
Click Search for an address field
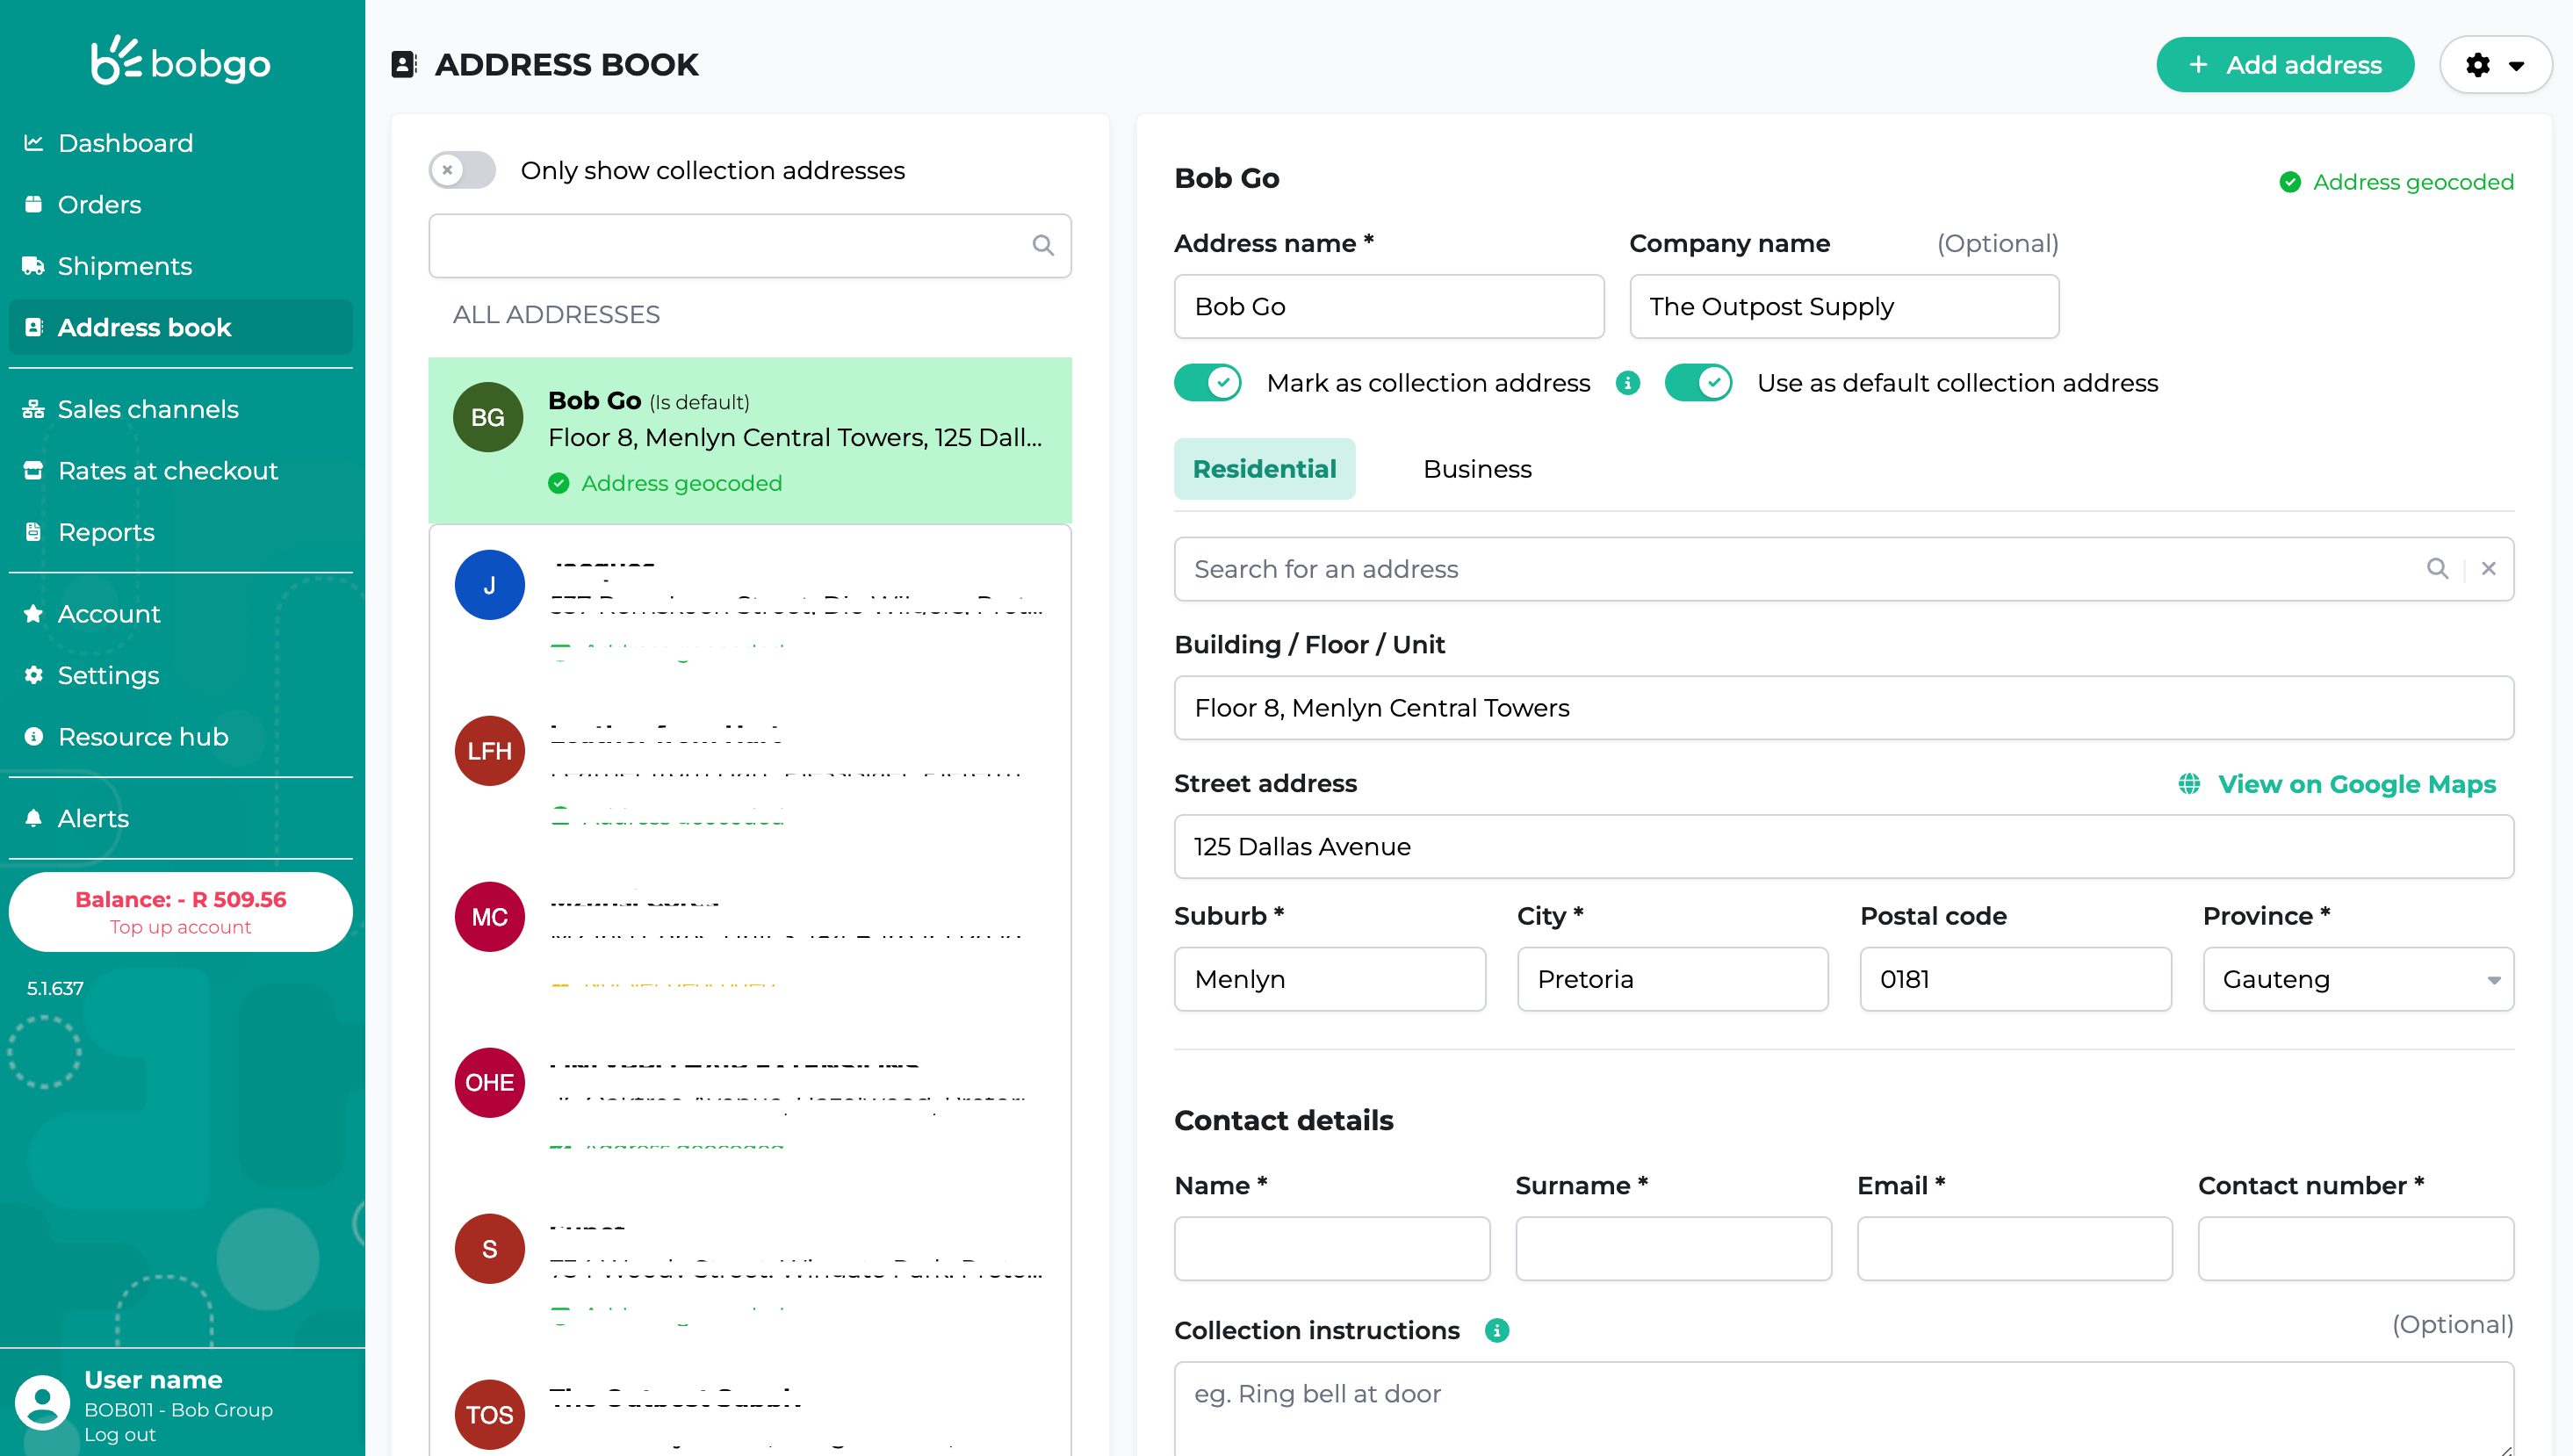click(1843, 569)
